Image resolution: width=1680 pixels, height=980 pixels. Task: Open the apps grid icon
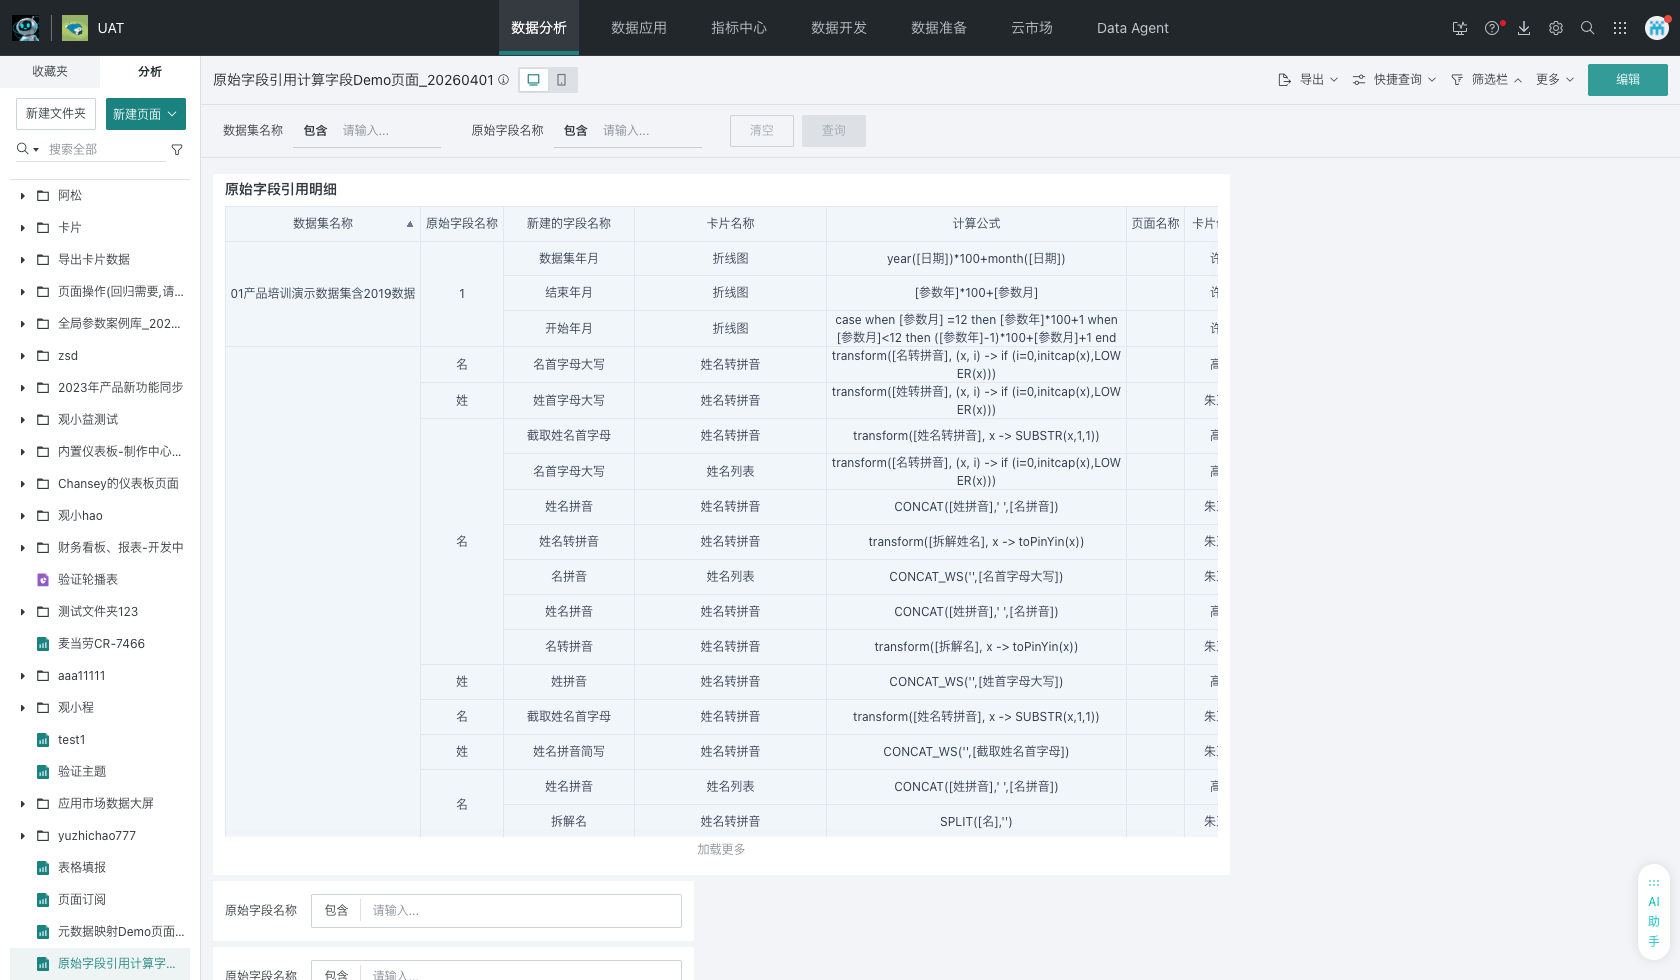click(1620, 28)
